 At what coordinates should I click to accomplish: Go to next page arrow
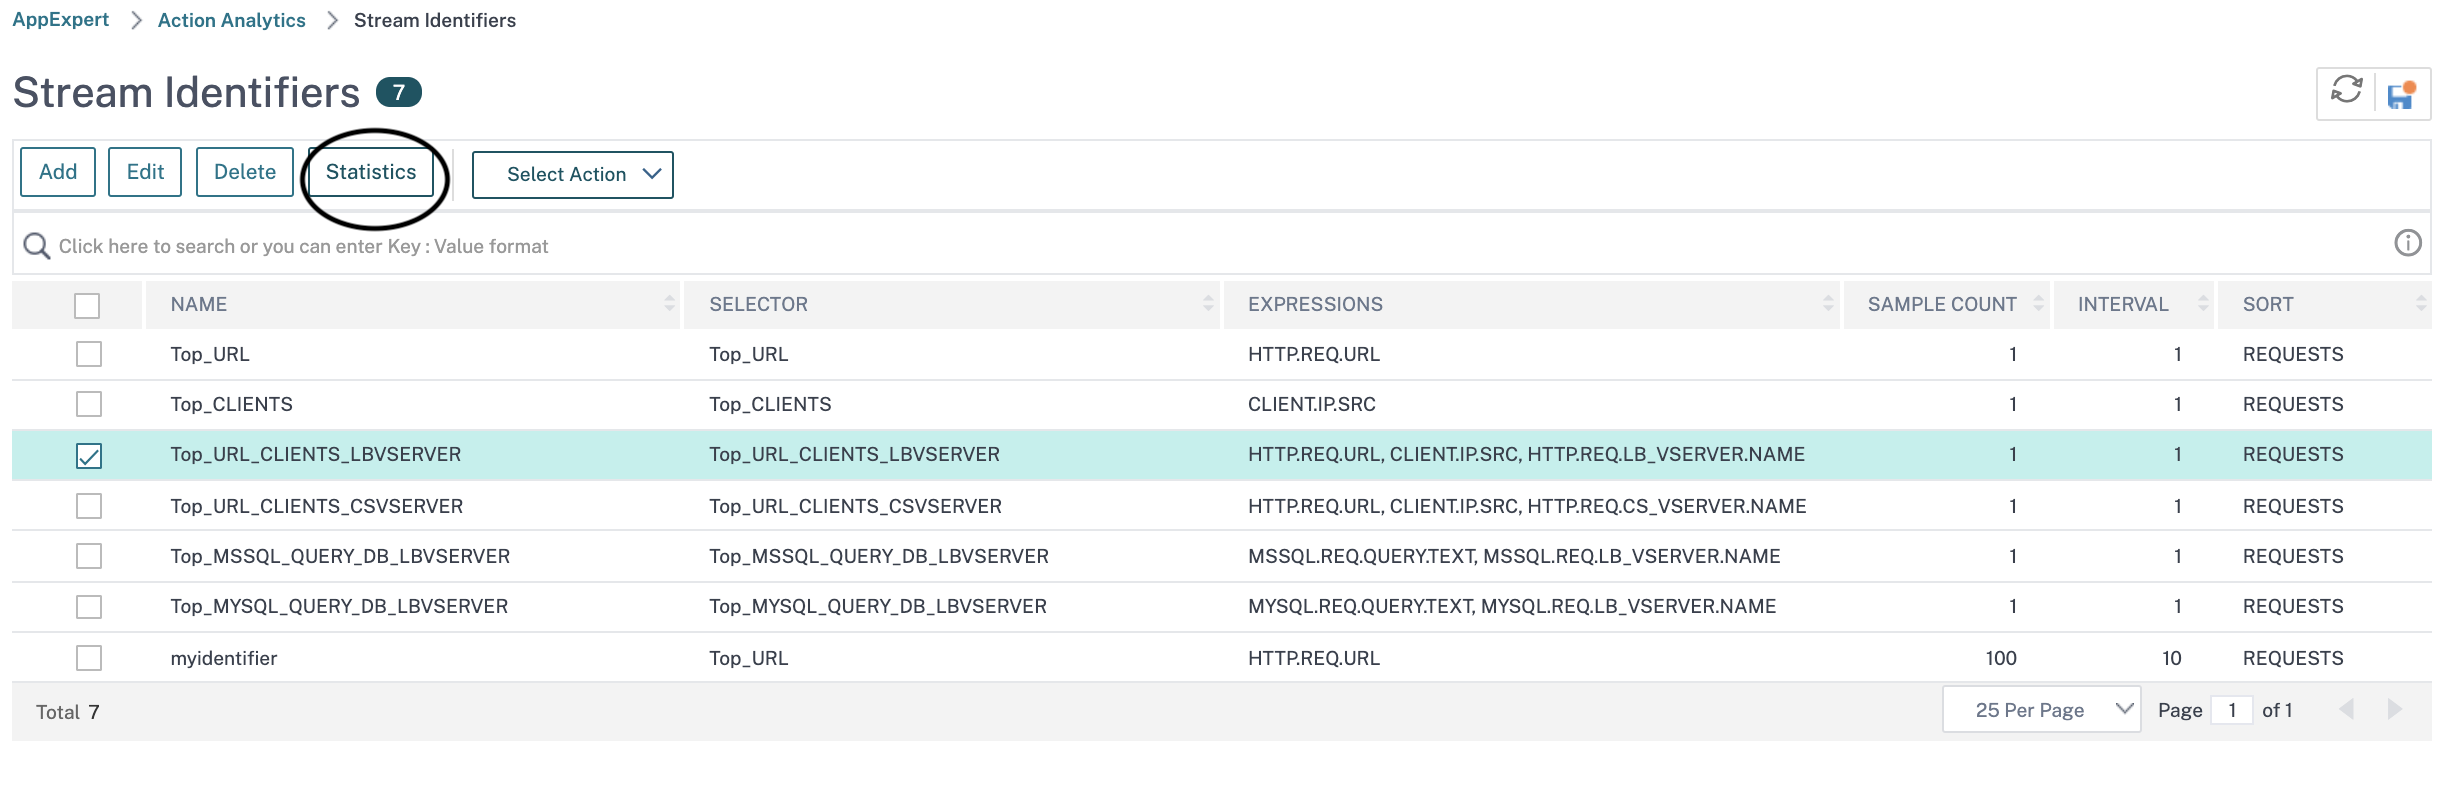pyautogui.click(x=2395, y=709)
